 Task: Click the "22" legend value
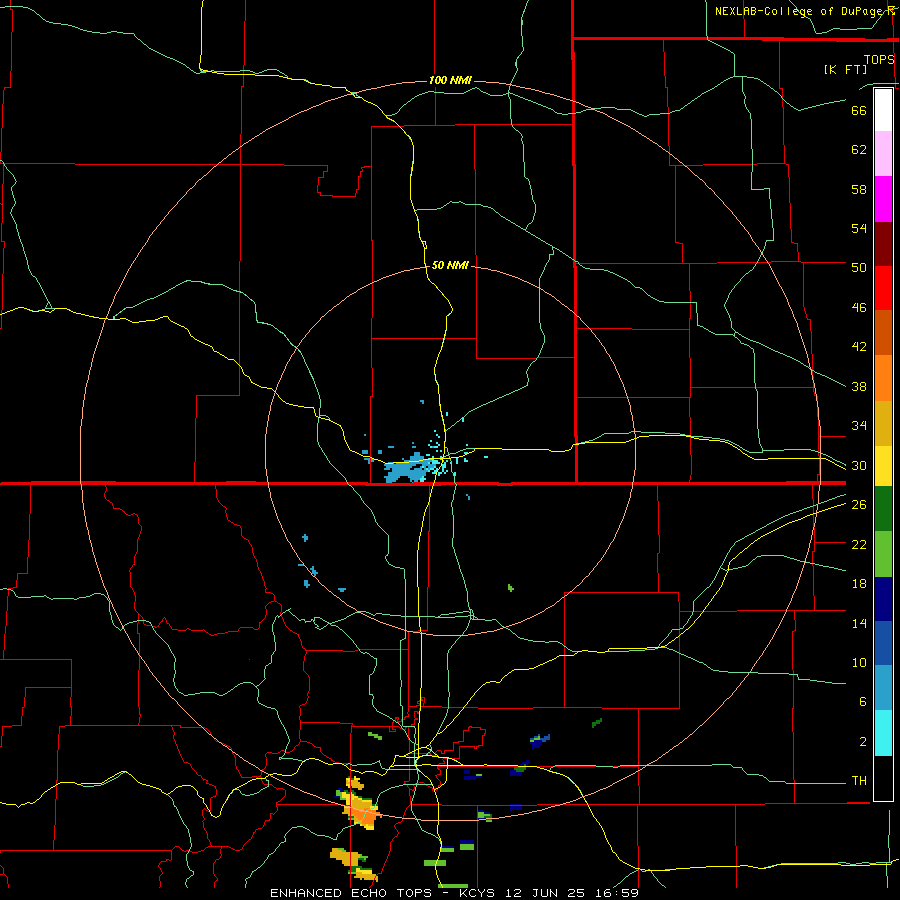859,544
